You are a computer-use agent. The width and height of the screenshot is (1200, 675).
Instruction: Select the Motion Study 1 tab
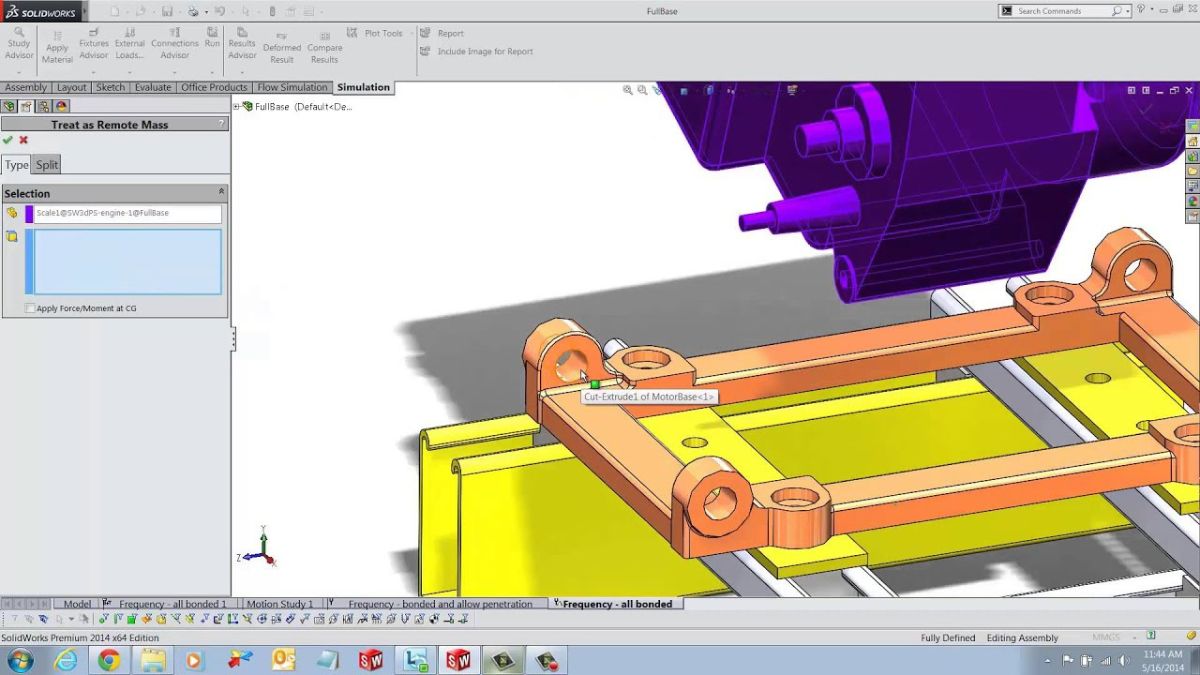279,604
